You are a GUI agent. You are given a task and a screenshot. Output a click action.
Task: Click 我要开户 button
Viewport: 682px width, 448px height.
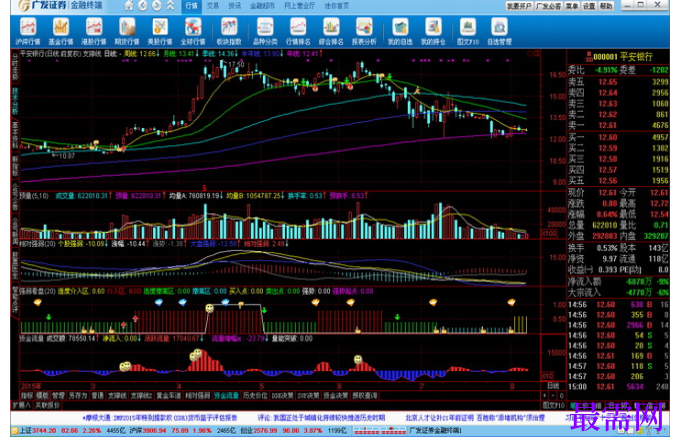click(519, 6)
